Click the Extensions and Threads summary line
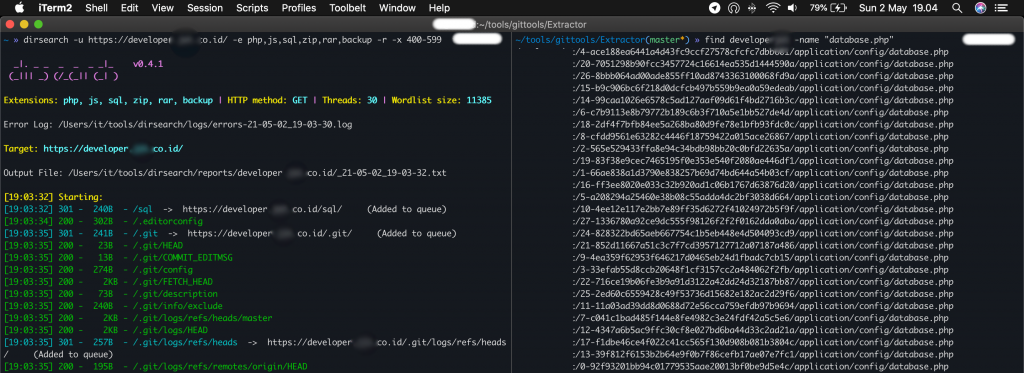This screenshot has height=373, width=1024. click(248, 101)
